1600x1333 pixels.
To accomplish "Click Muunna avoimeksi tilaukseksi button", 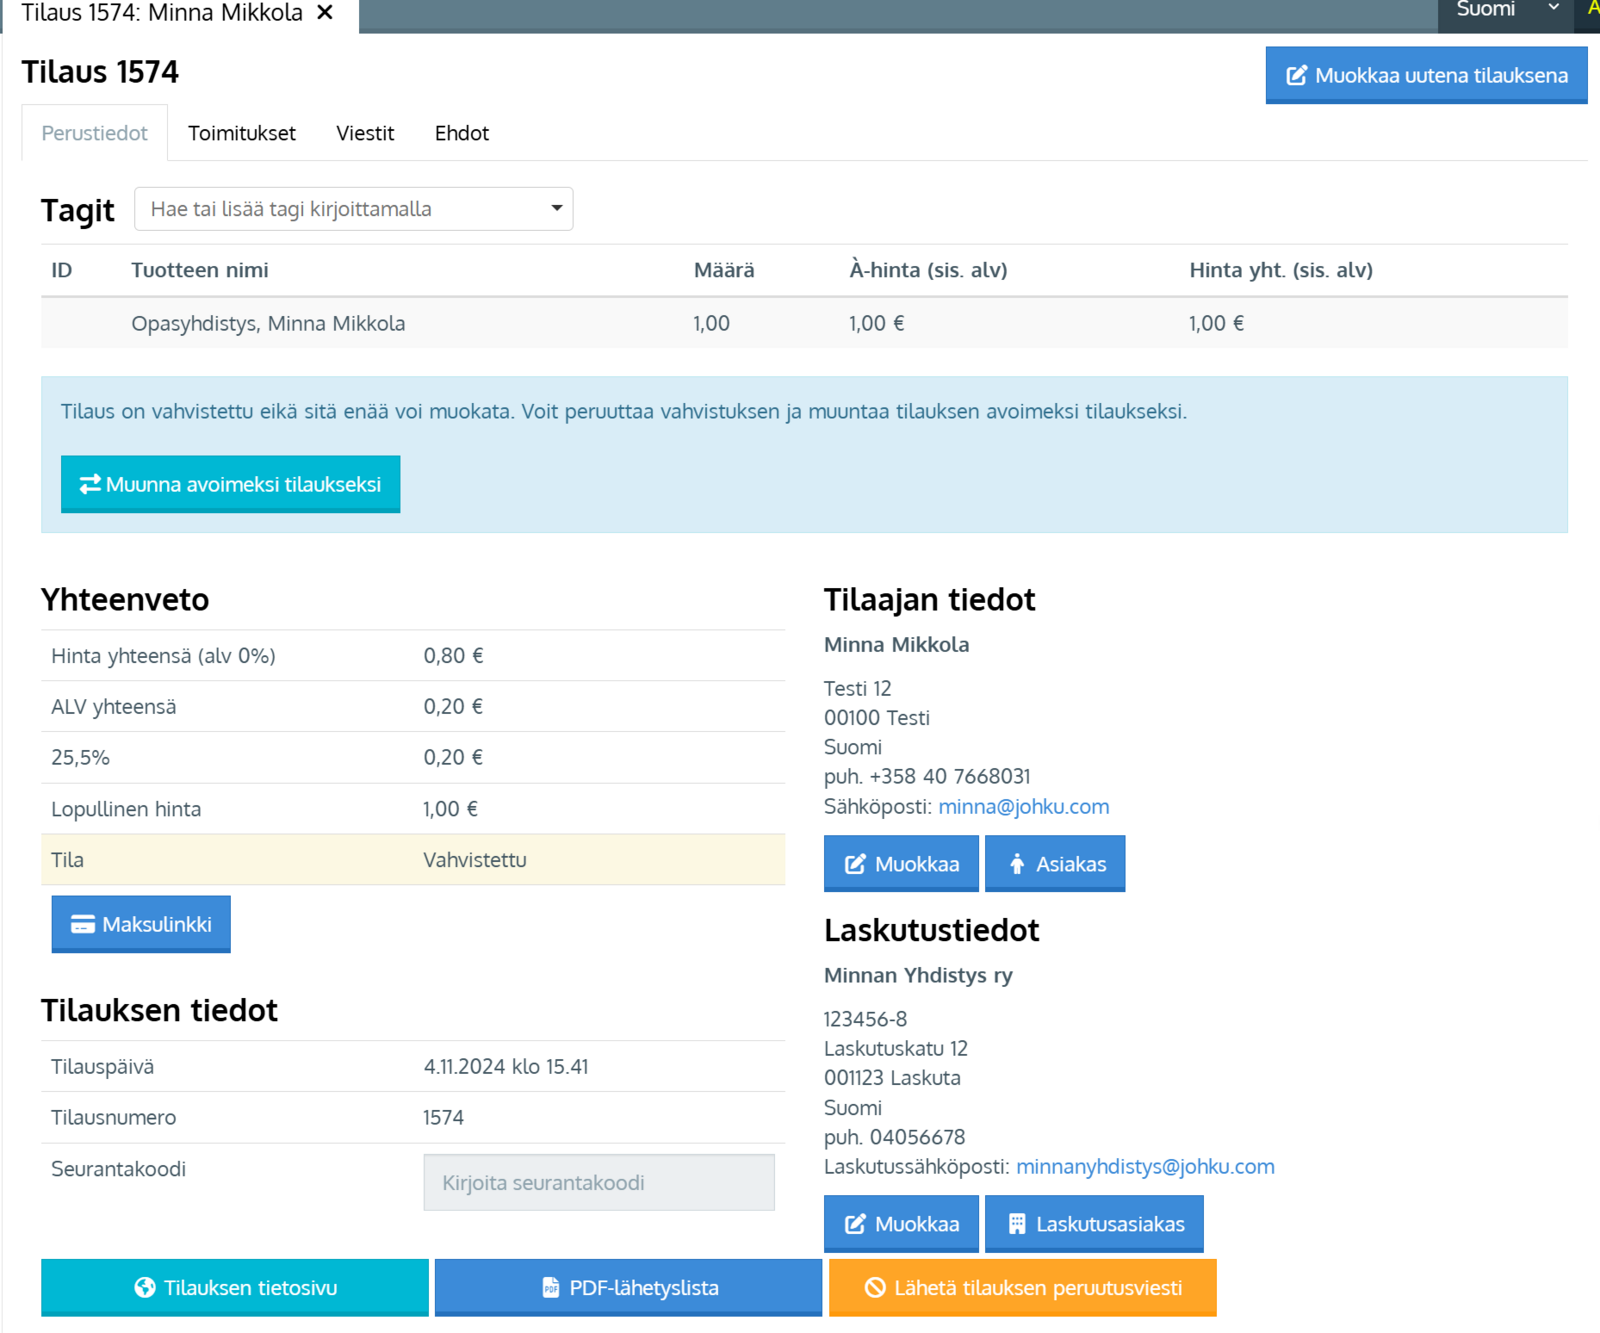I will (x=230, y=484).
